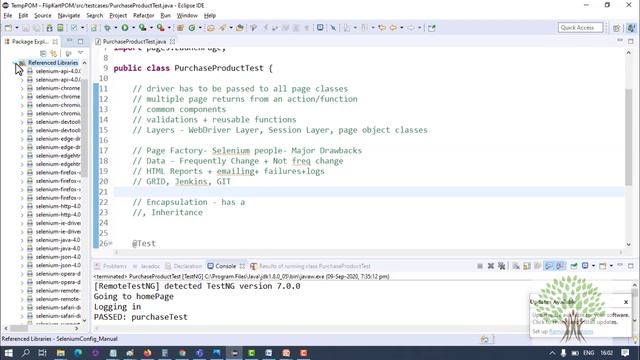
Task: Click the Clear Console icon
Action: 516,266
